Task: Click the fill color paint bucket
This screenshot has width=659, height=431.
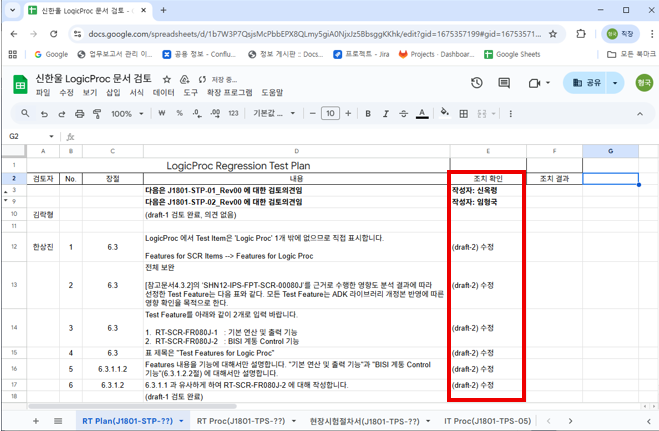Action: (443, 114)
